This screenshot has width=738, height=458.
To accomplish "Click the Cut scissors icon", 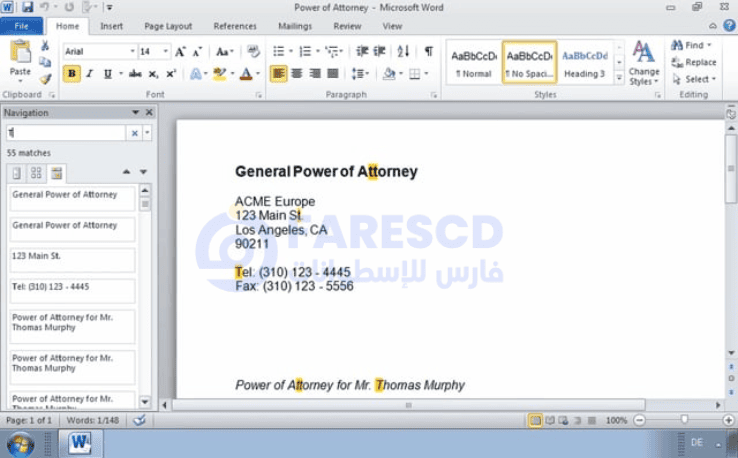I will (x=45, y=46).
